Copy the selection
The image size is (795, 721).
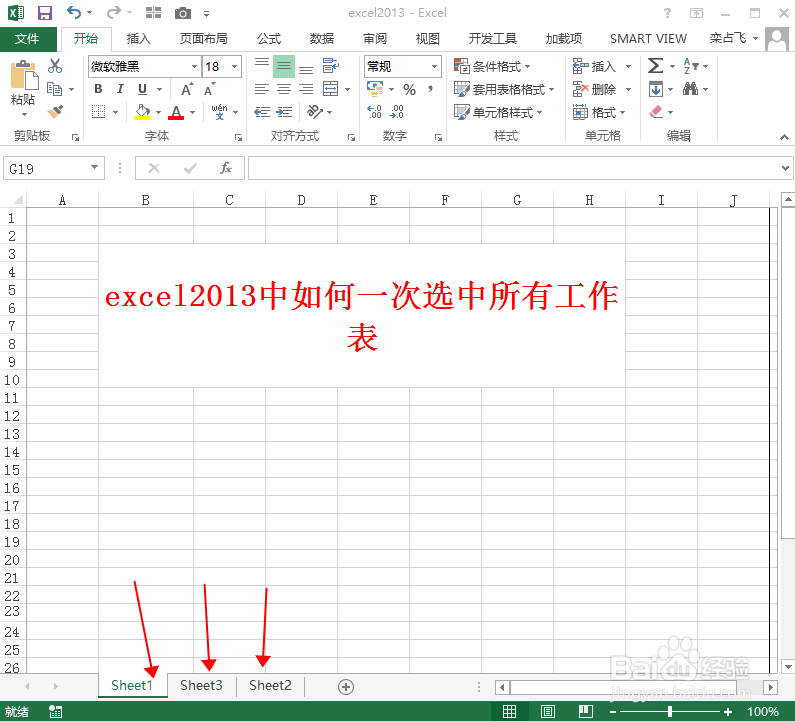[x=55, y=89]
